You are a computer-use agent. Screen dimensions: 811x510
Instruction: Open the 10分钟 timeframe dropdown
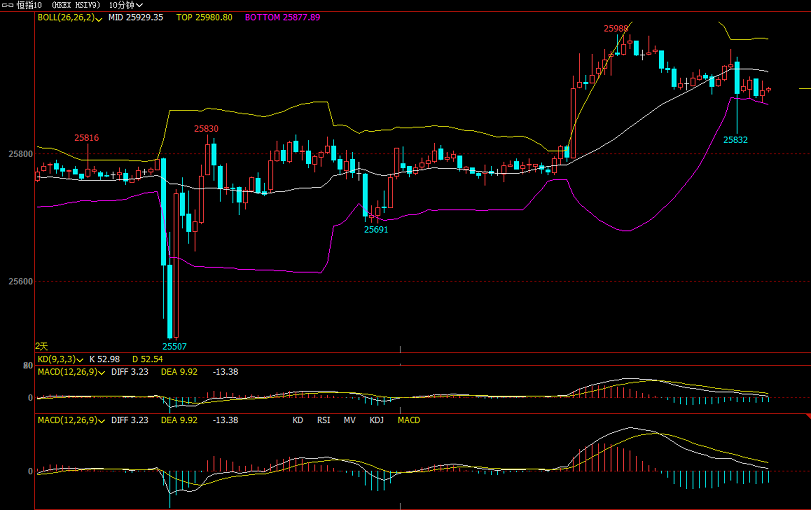click(126, 5)
